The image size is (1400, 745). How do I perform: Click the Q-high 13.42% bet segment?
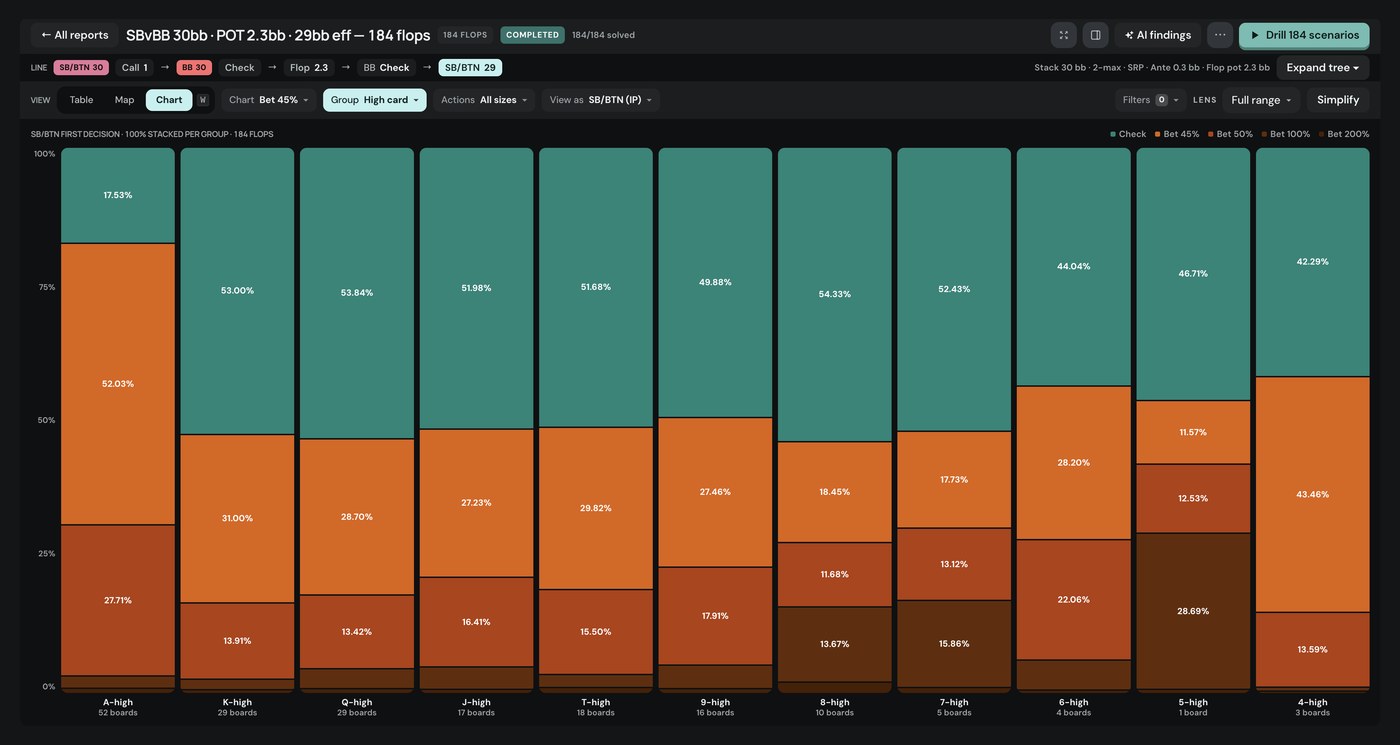pyautogui.click(x=357, y=632)
